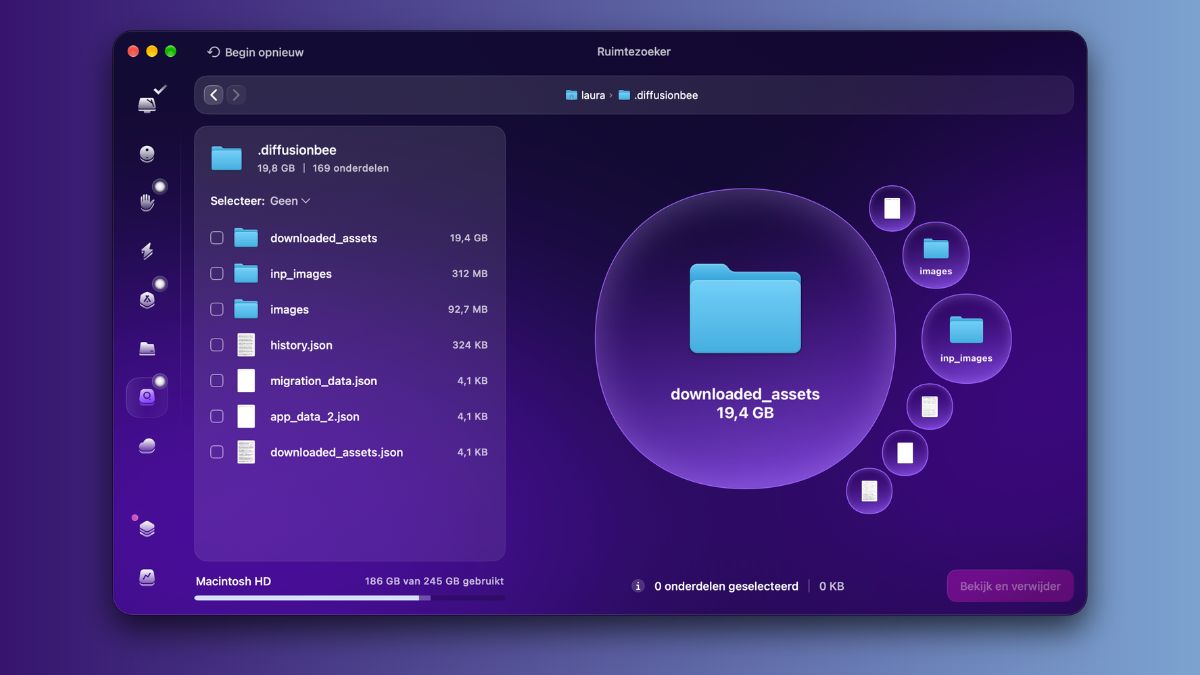Open the Cloud Cleanup icon in sidebar
Viewport: 1200px width, 675px height.
[147, 446]
